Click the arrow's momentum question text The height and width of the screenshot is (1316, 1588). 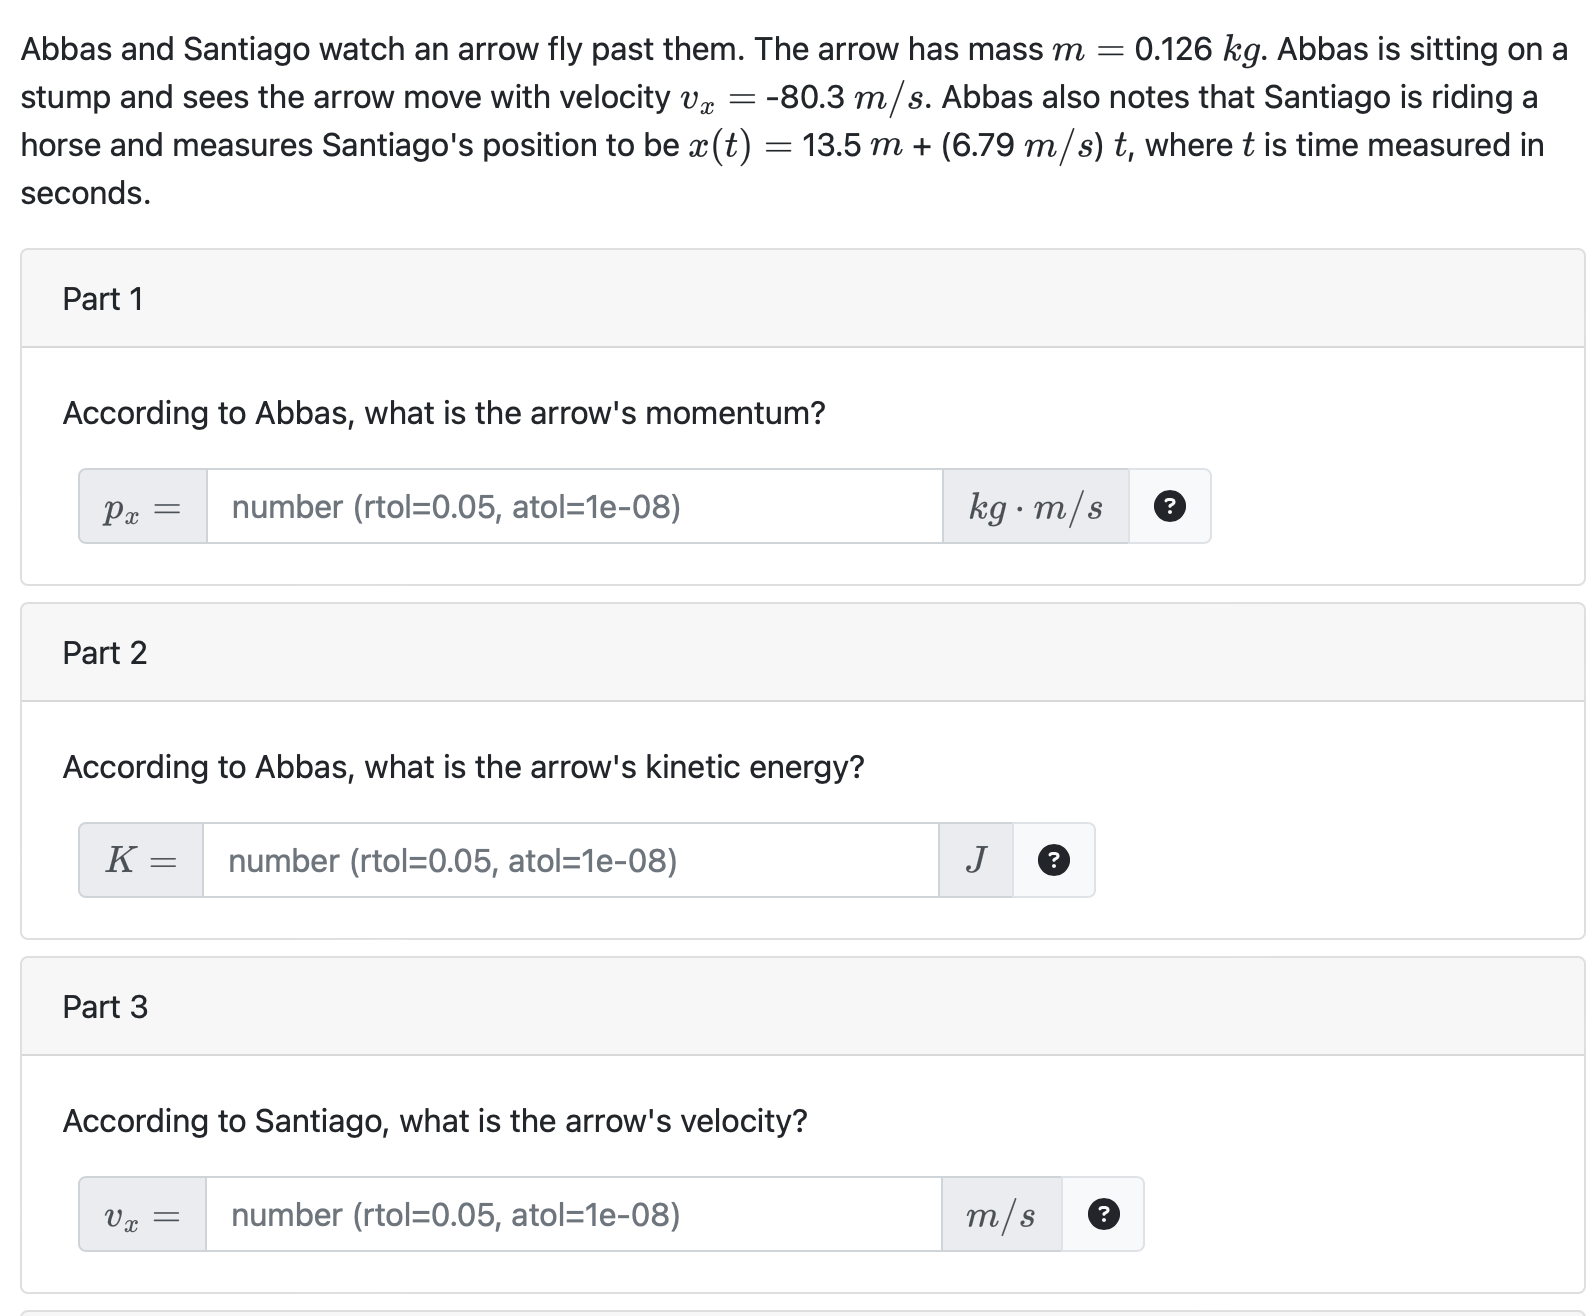click(x=444, y=413)
